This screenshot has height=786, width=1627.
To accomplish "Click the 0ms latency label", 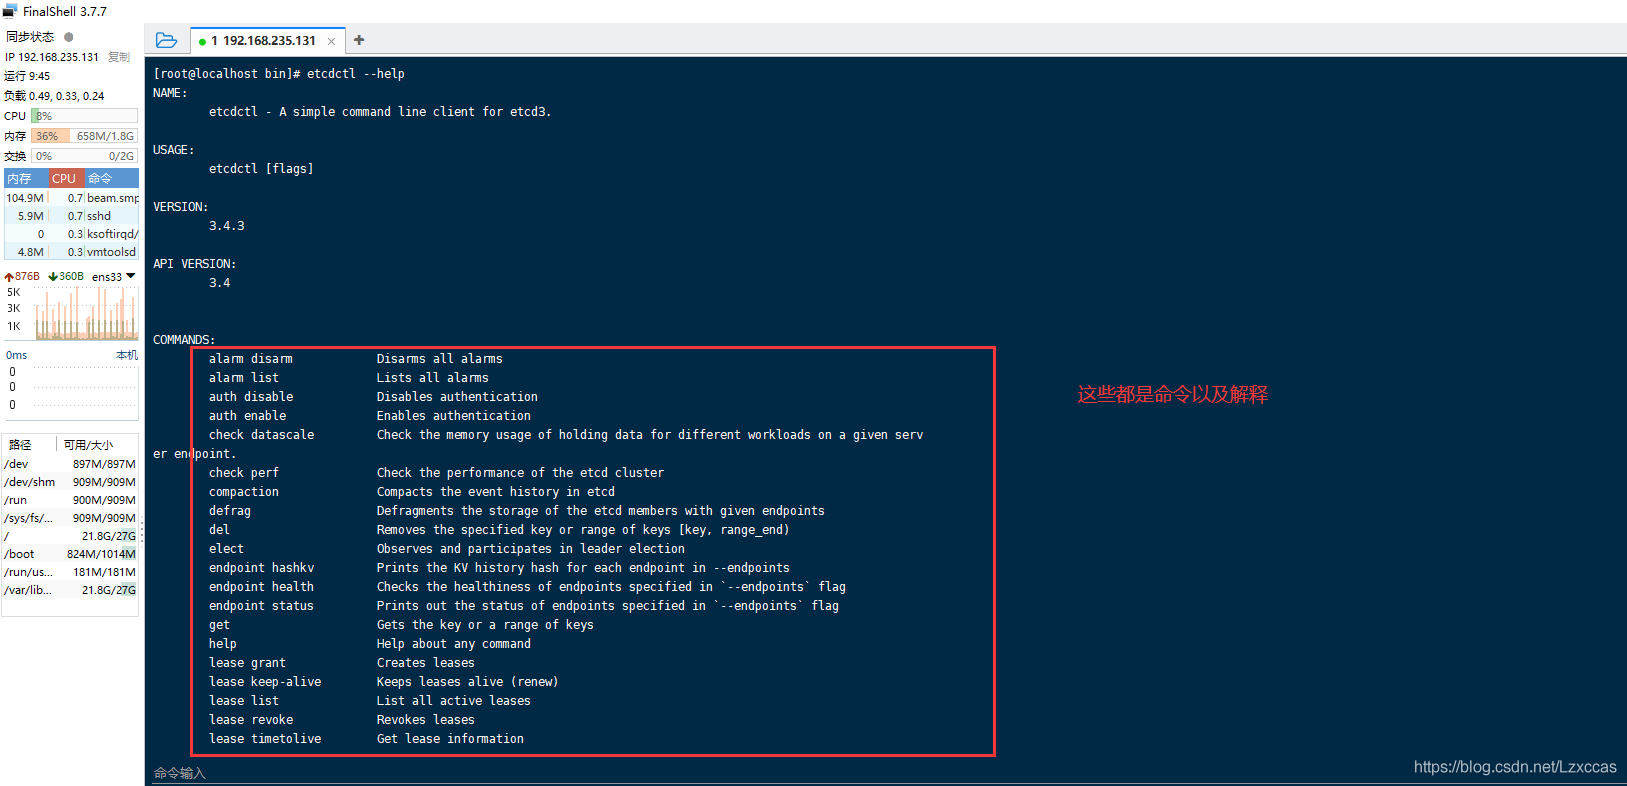I will [x=16, y=355].
